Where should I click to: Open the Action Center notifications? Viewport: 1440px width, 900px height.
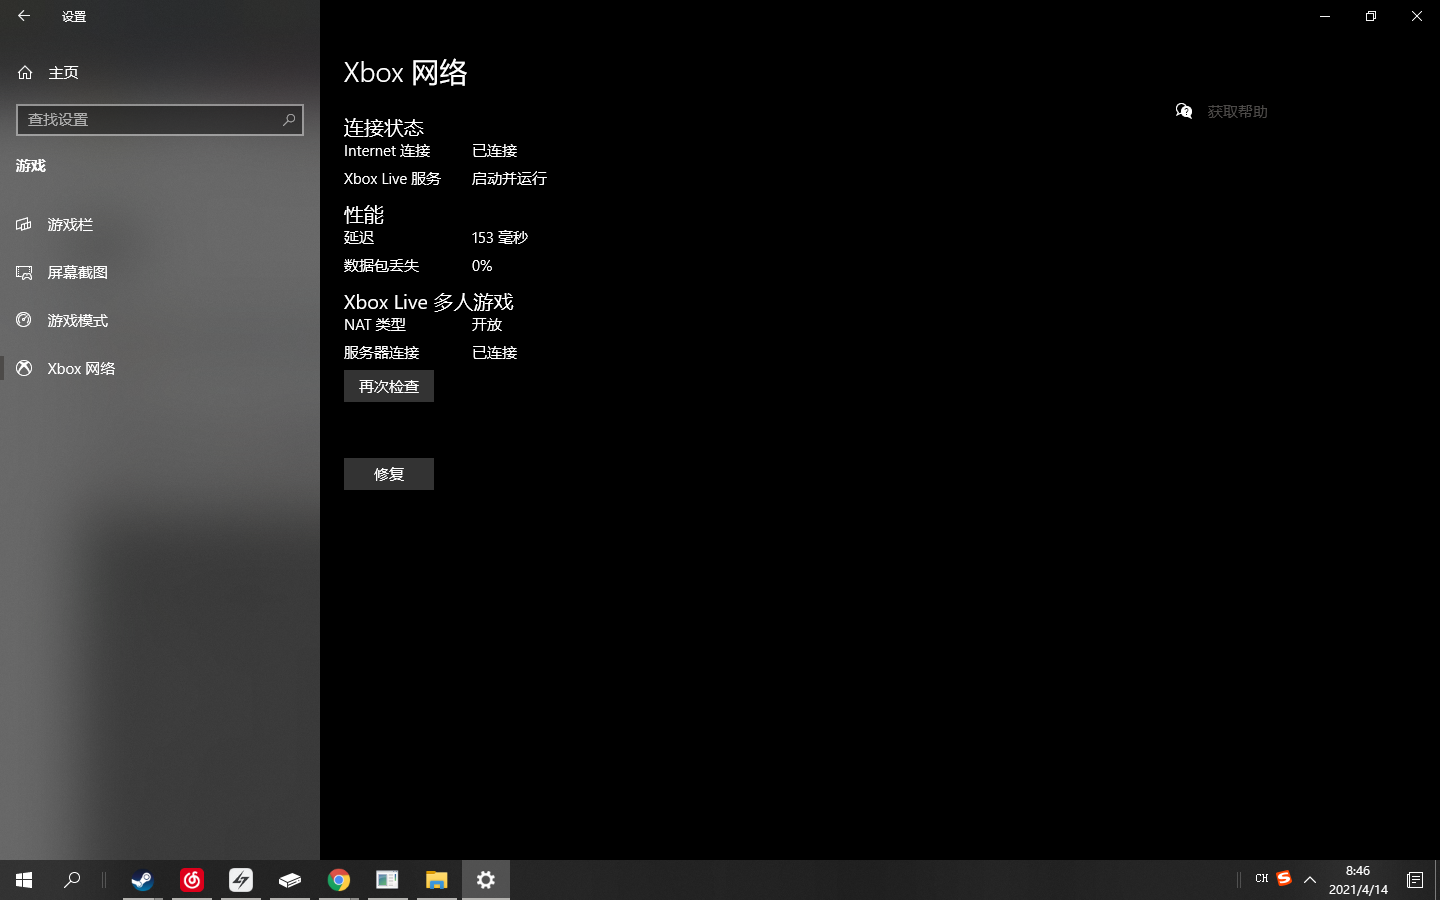1415,880
